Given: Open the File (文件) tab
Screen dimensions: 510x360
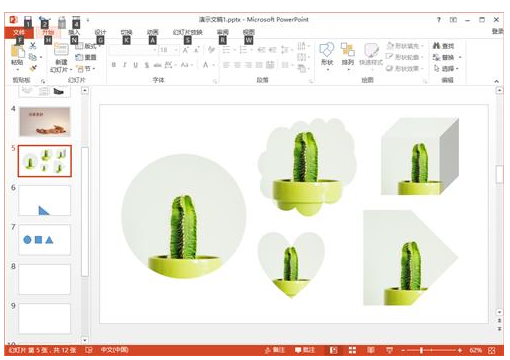Looking at the screenshot, I should [x=19, y=32].
